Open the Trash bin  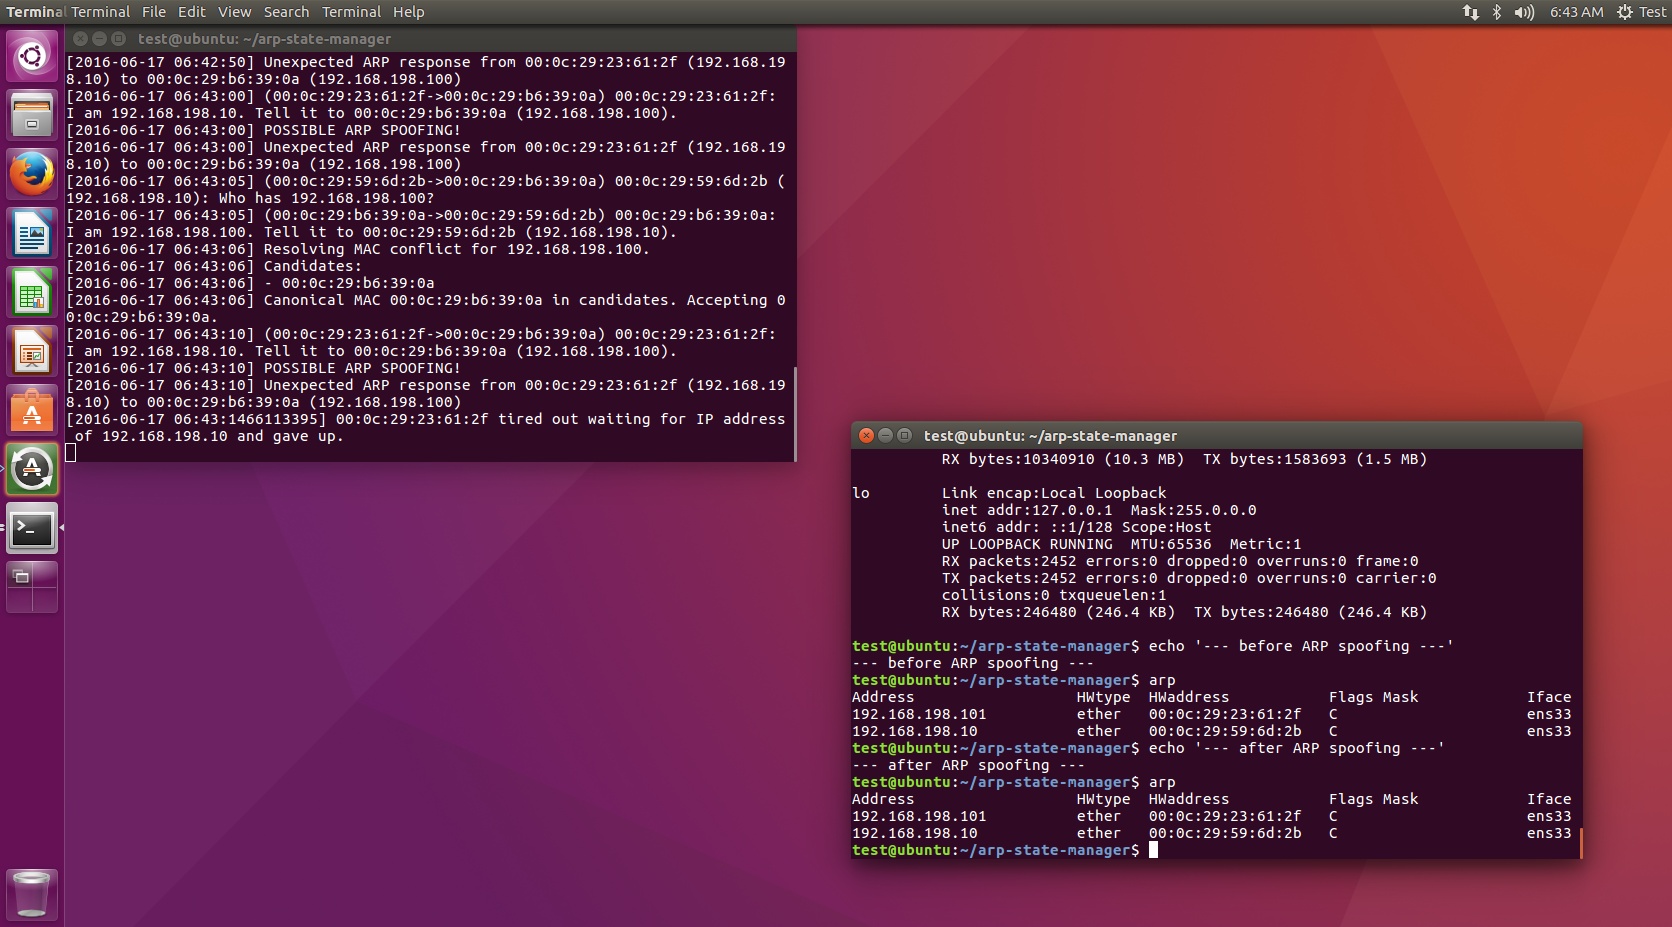pos(32,893)
